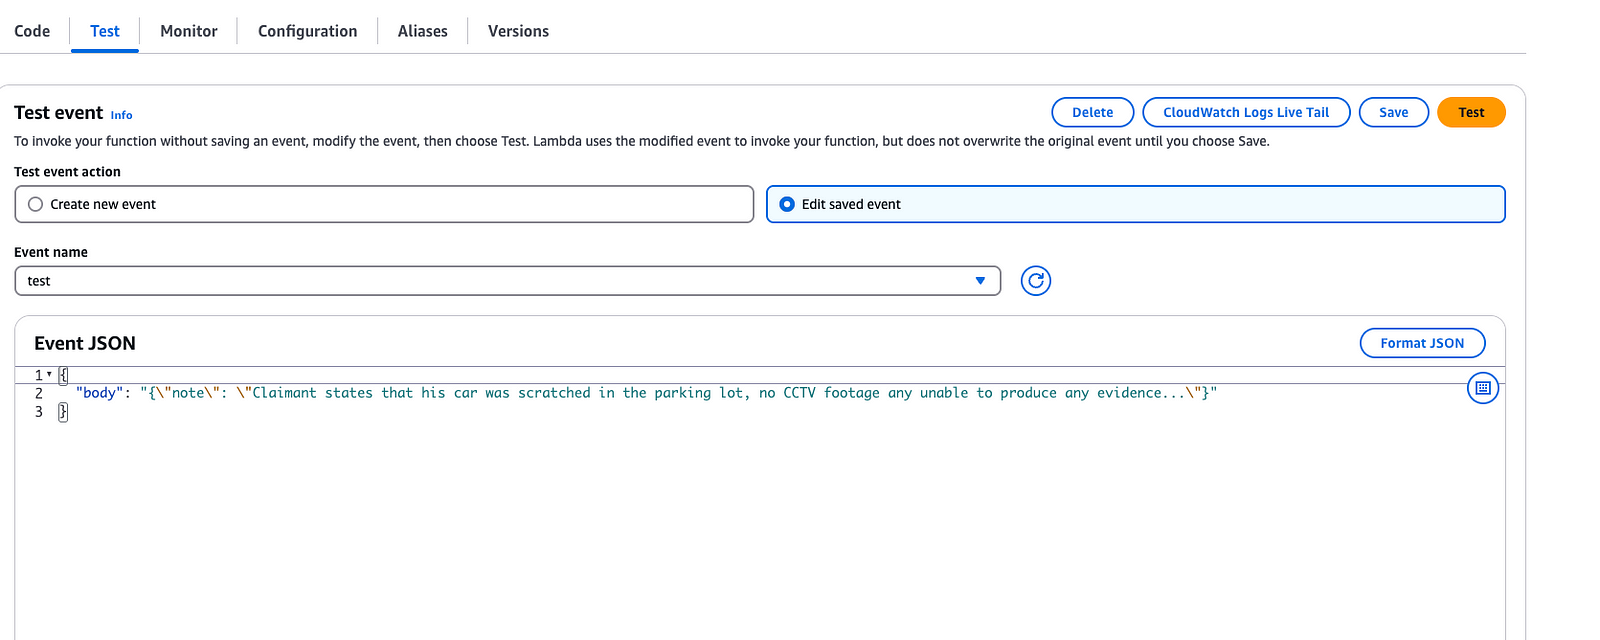The height and width of the screenshot is (640, 1600).
Task: Open the Monitor tab
Action: [189, 31]
